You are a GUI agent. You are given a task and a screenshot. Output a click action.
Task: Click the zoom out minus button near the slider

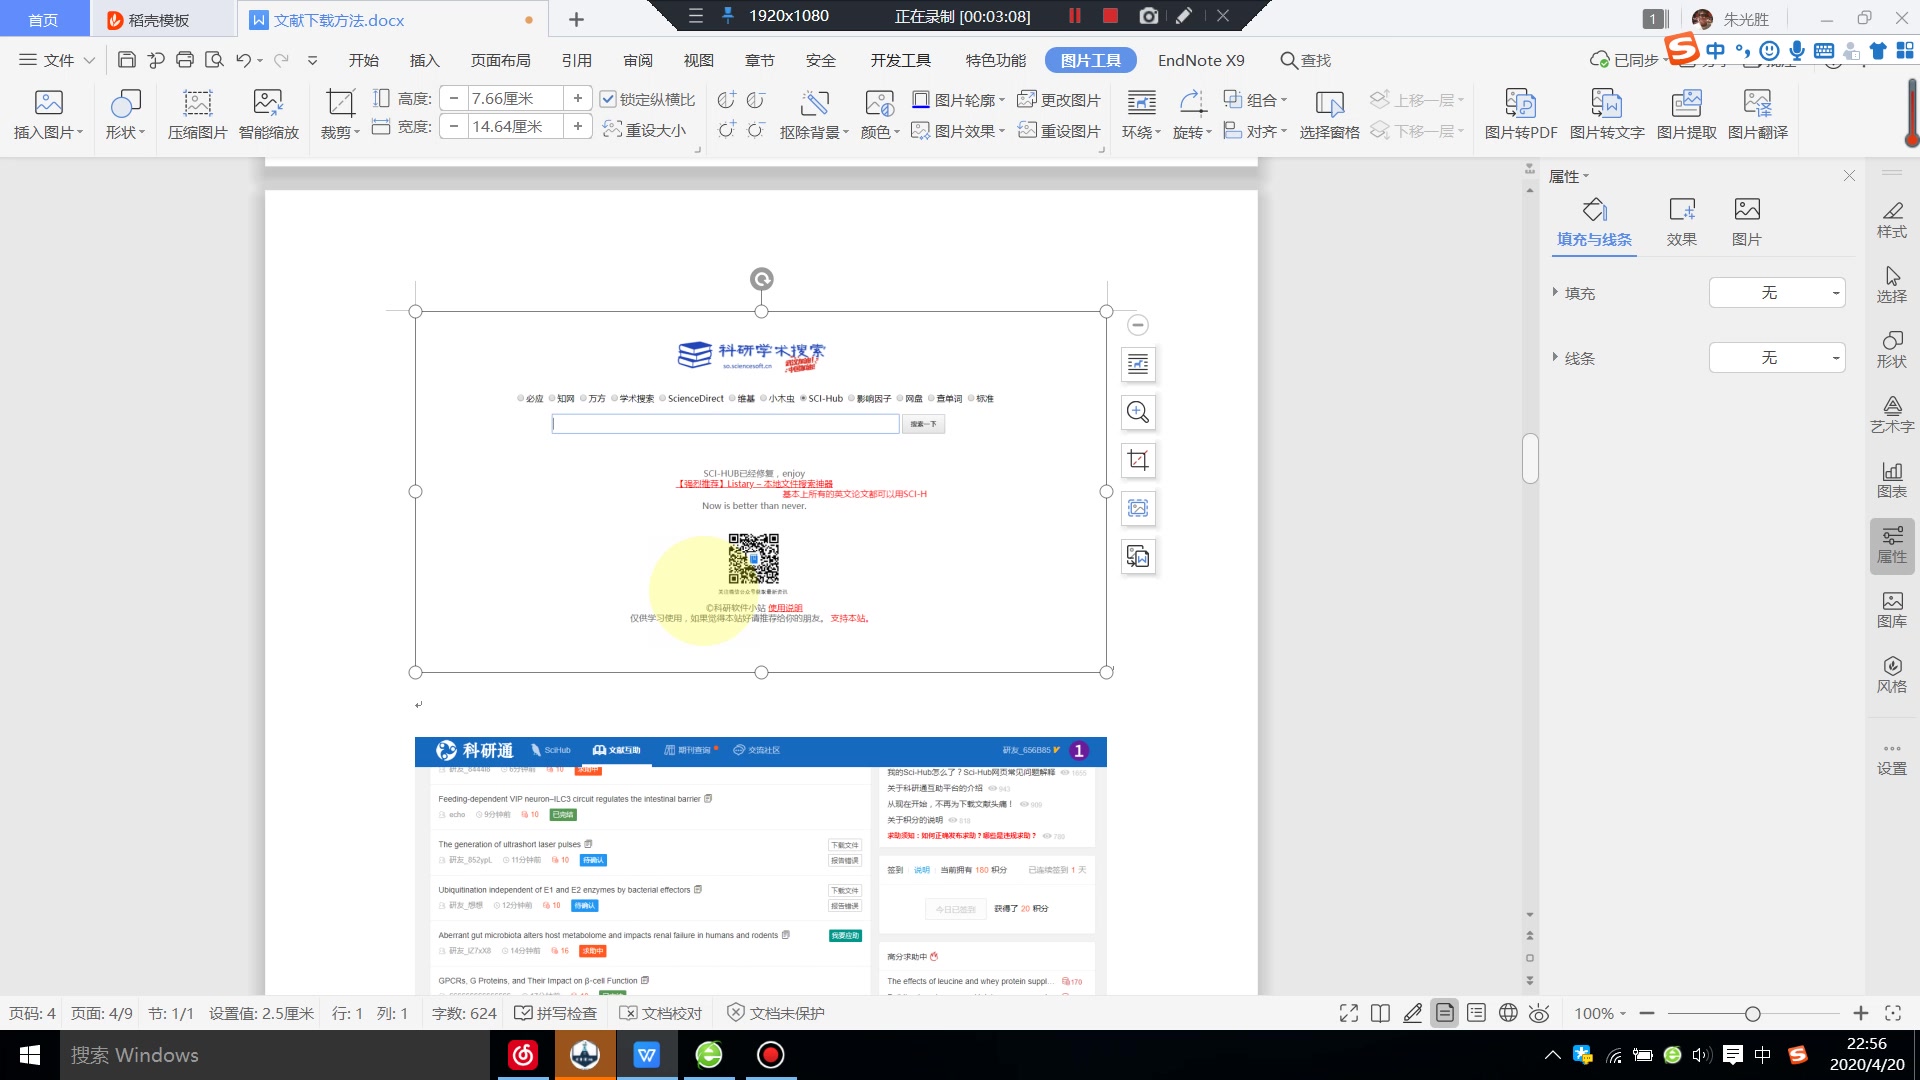pyautogui.click(x=1647, y=1013)
